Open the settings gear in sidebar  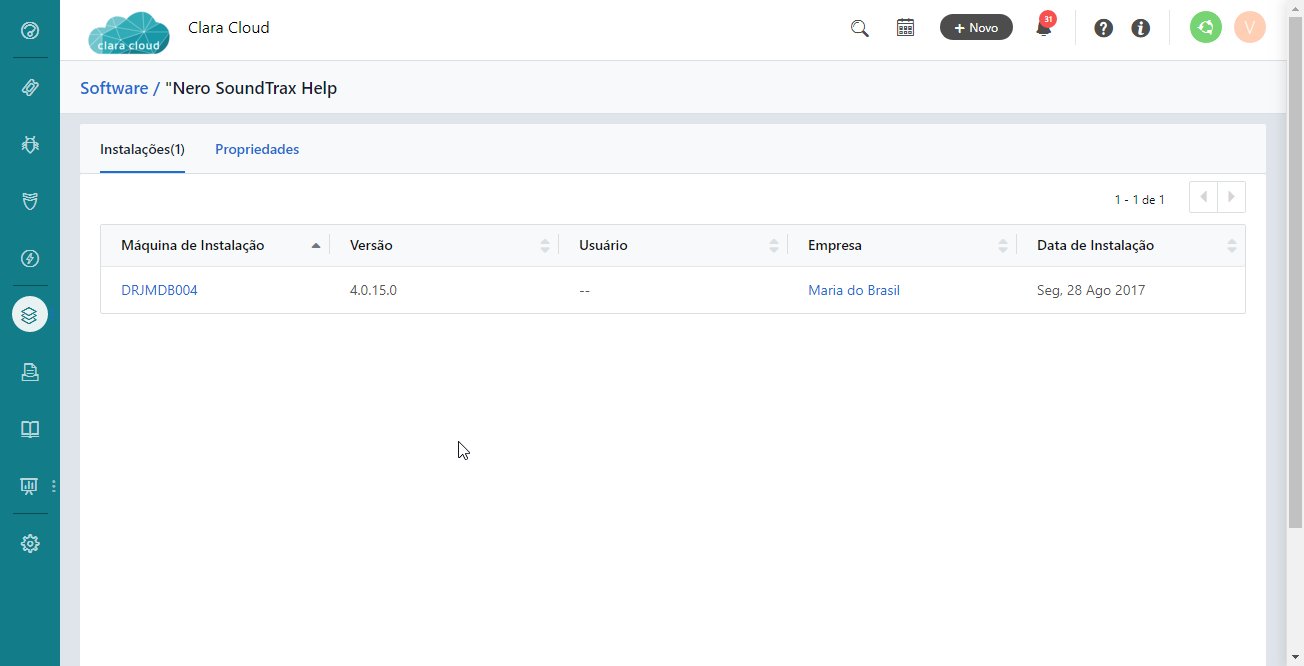(x=30, y=544)
